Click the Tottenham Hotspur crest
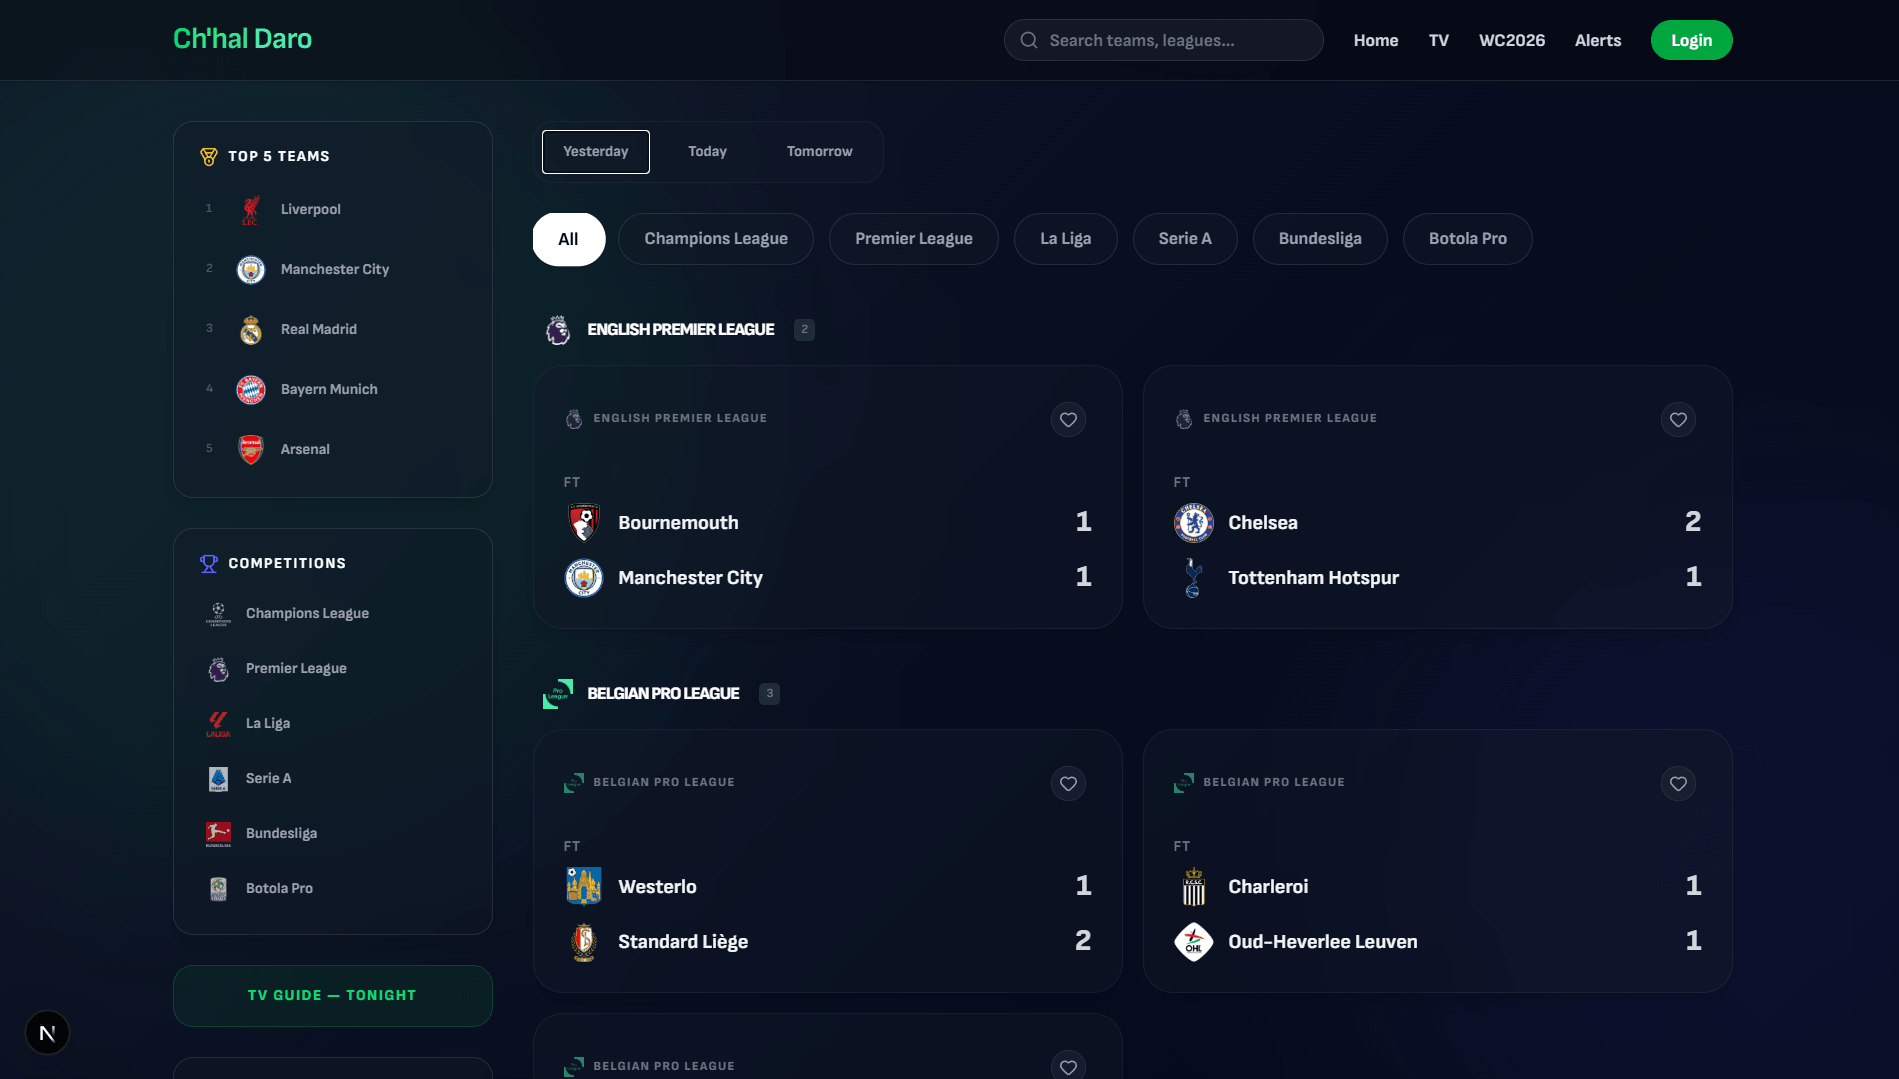Image resolution: width=1899 pixels, height=1079 pixels. pos(1194,578)
